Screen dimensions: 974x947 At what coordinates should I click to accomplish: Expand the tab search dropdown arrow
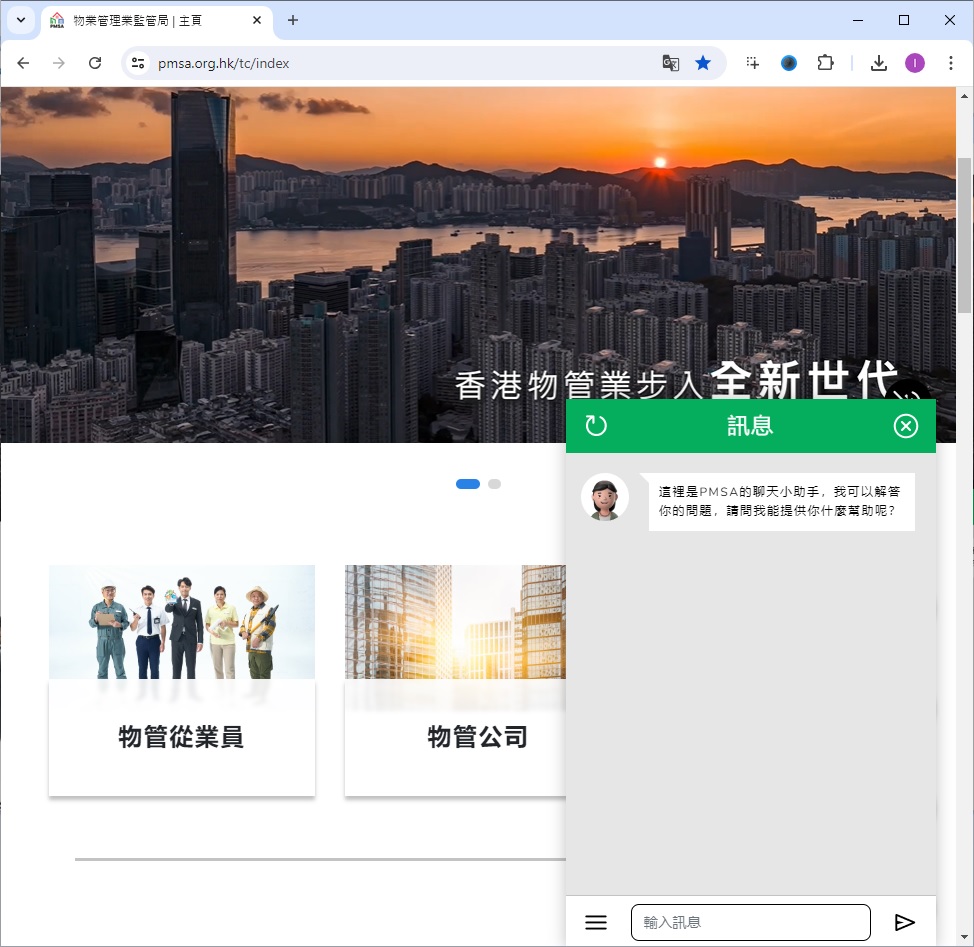click(20, 20)
